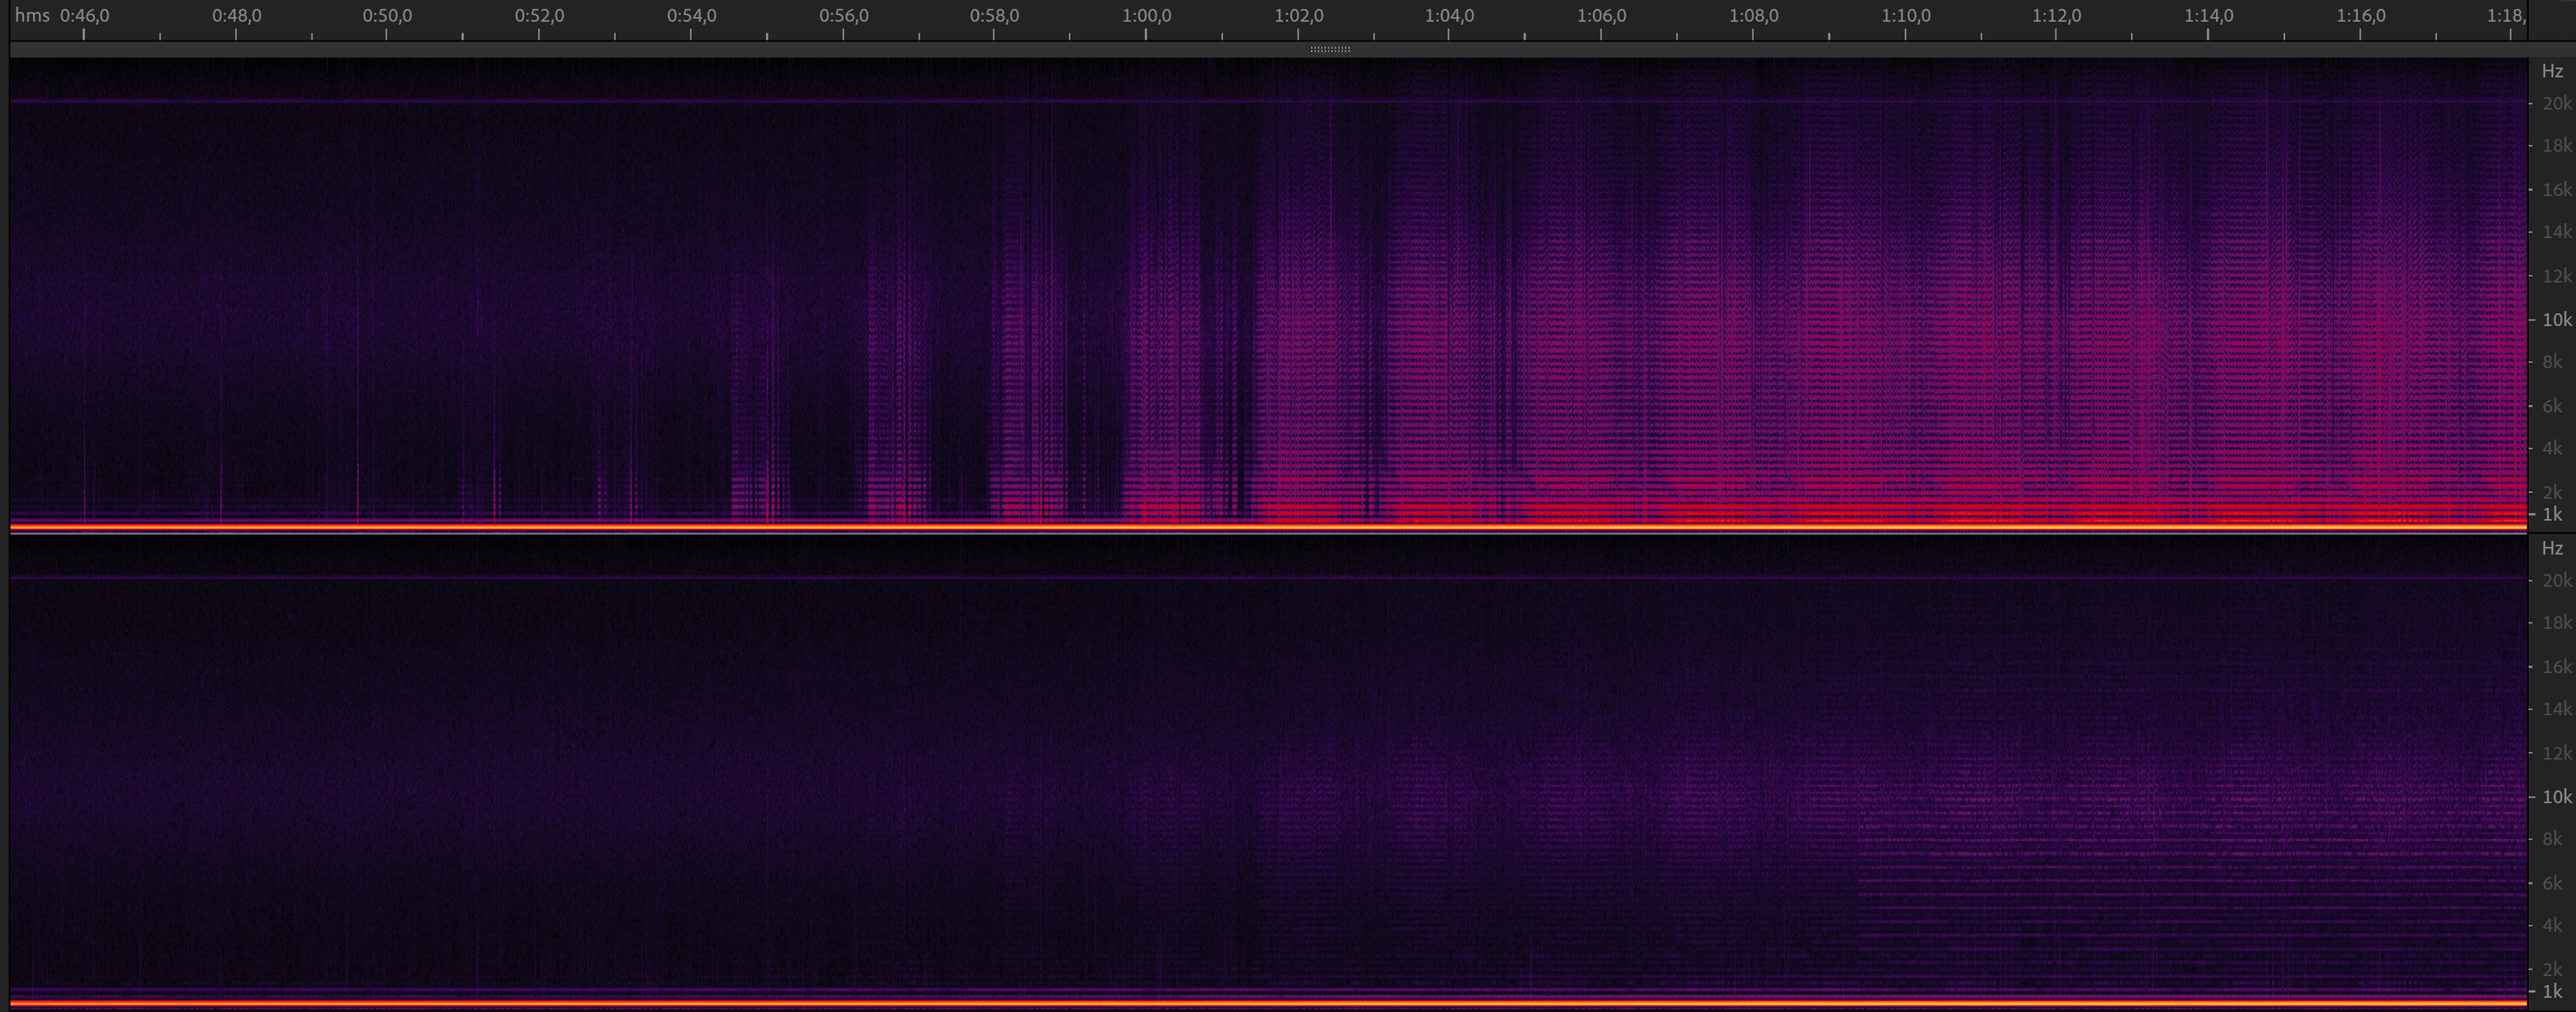Click 20k on the top channel frequency scale

(x=2556, y=104)
